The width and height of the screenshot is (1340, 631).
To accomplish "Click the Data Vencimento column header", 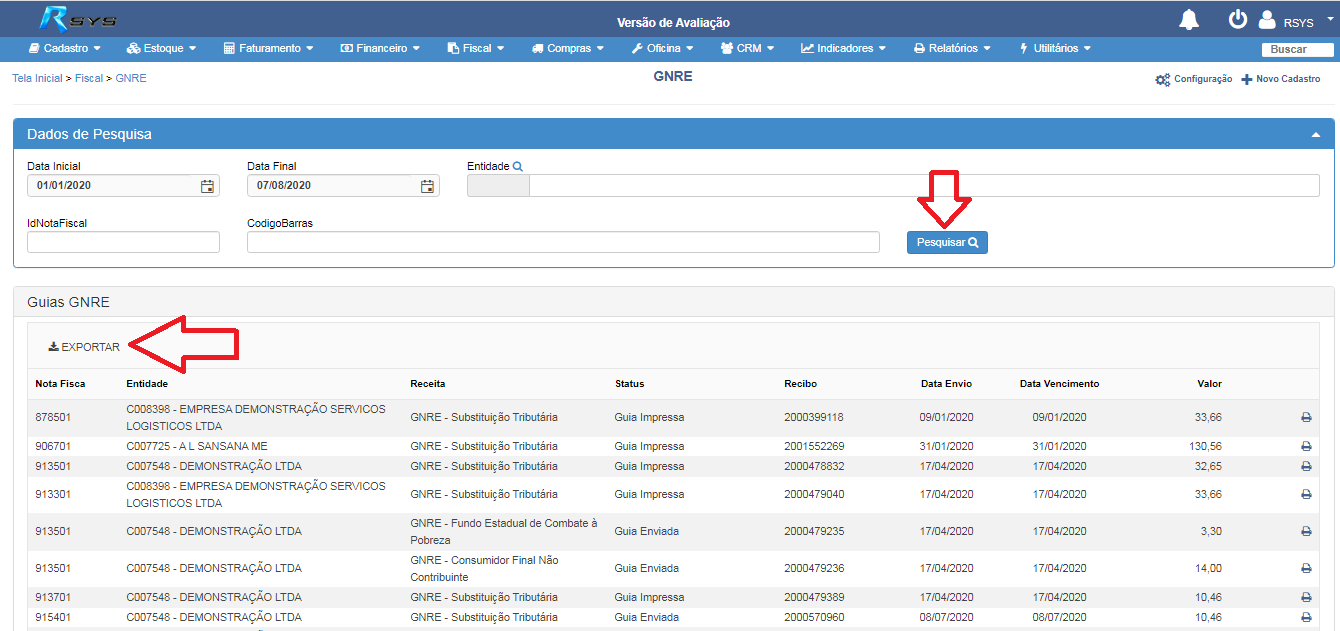I will (x=1059, y=384).
